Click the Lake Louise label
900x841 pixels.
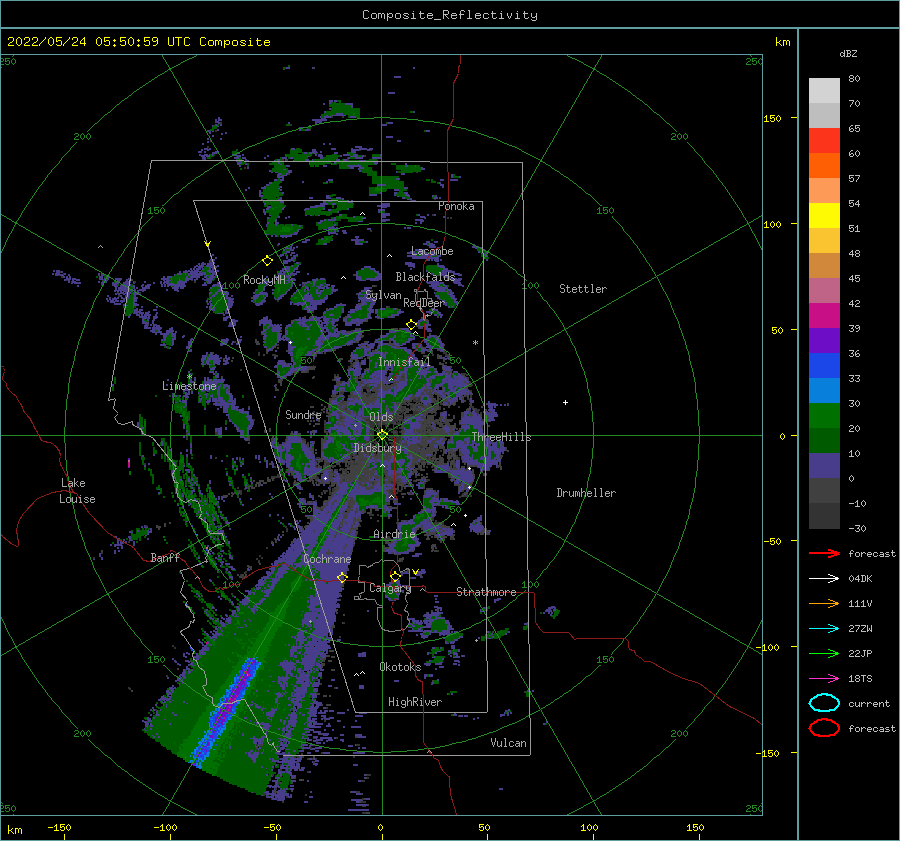[77, 491]
